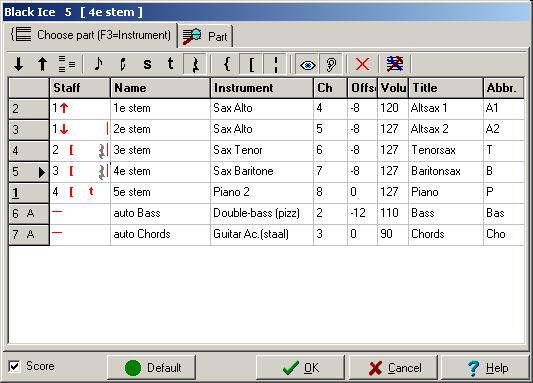Move the part down with the down arrow icon

19,64
